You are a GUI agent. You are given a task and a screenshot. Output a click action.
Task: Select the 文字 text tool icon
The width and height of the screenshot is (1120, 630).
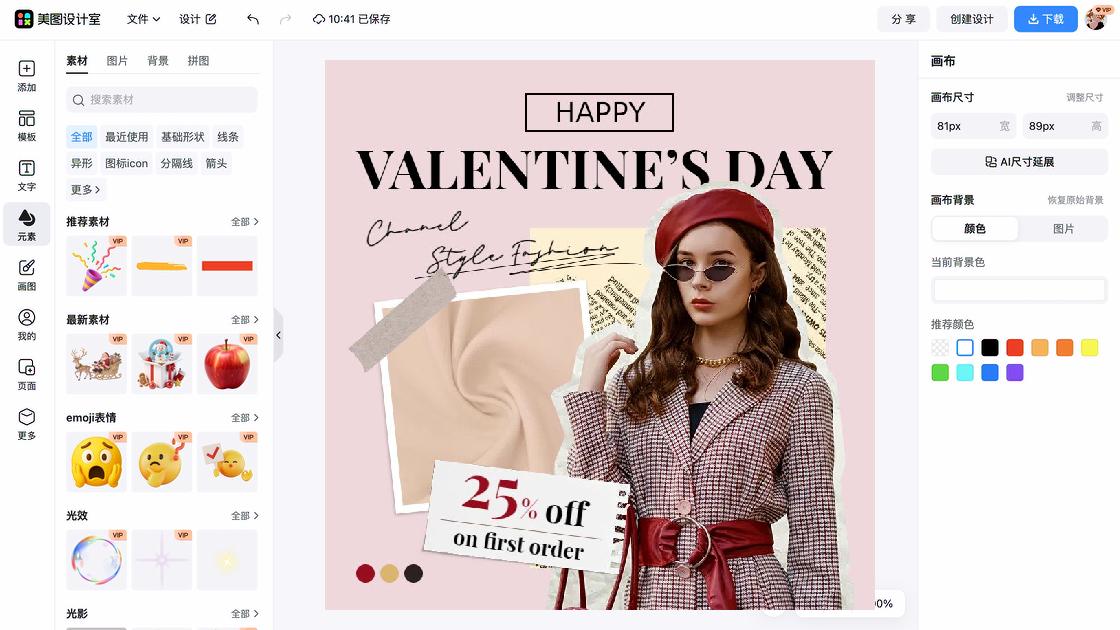point(26,176)
